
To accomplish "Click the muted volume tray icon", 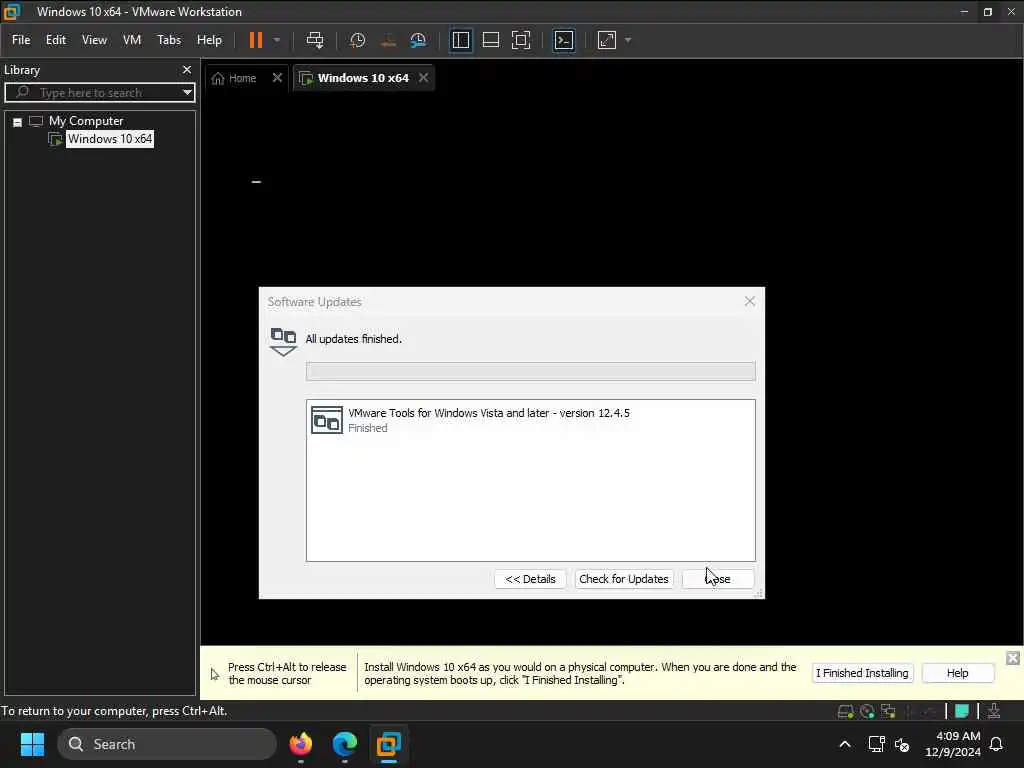I will pyautogui.click(x=902, y=744).
